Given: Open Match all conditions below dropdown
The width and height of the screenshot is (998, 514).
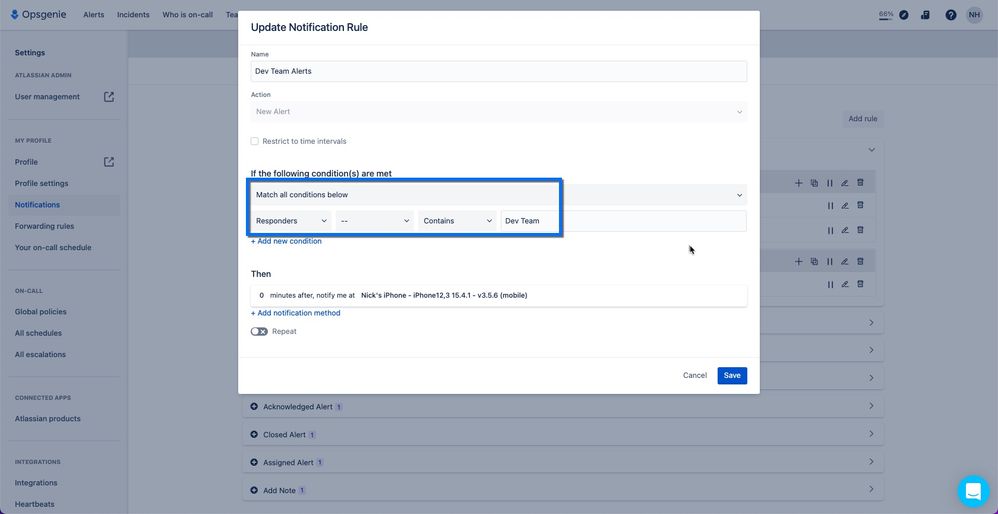Looking at the screenshot, I should [498, 195].
